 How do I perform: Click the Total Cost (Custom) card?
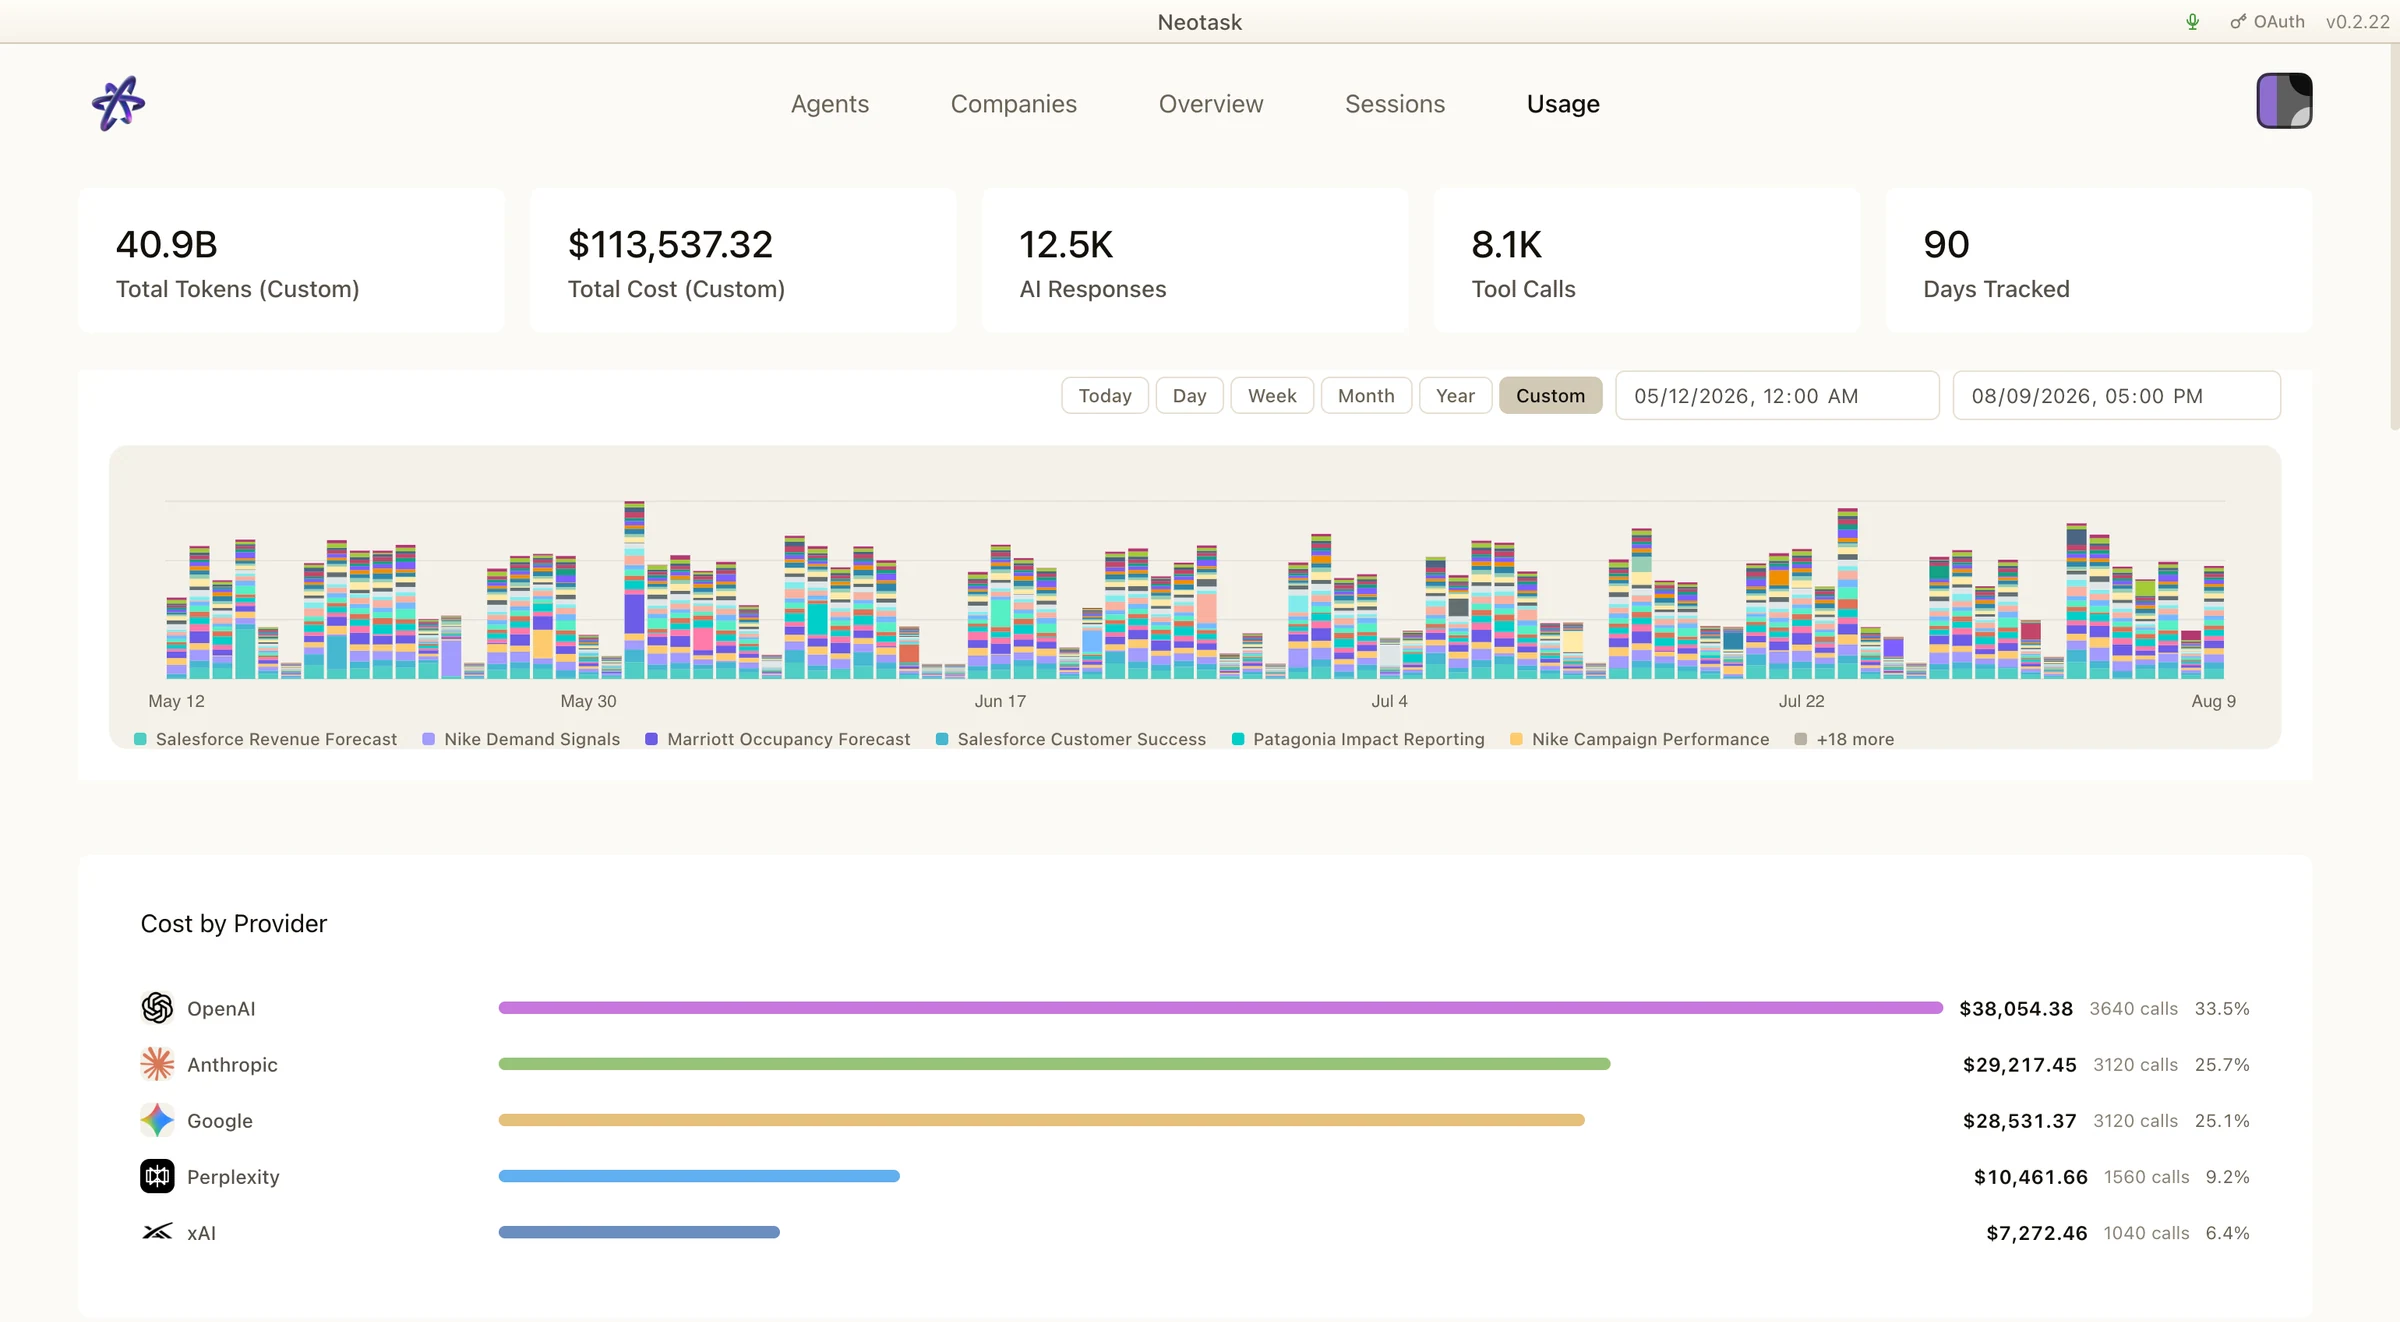click(x=742, y=260)
